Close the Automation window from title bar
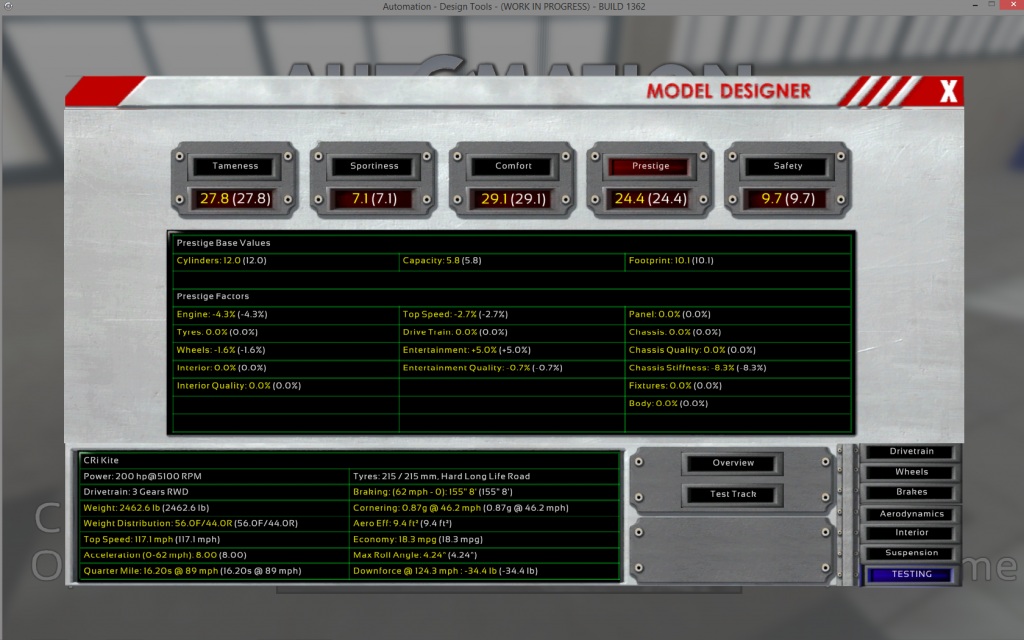1024x640 pixels. (1013, 5)
